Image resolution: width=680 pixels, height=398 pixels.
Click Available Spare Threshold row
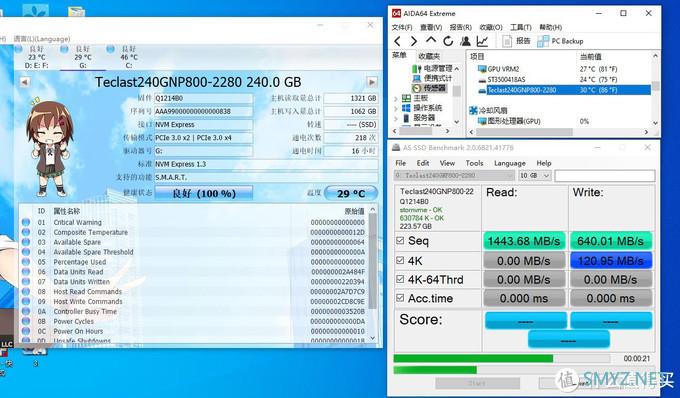(194, 252)
